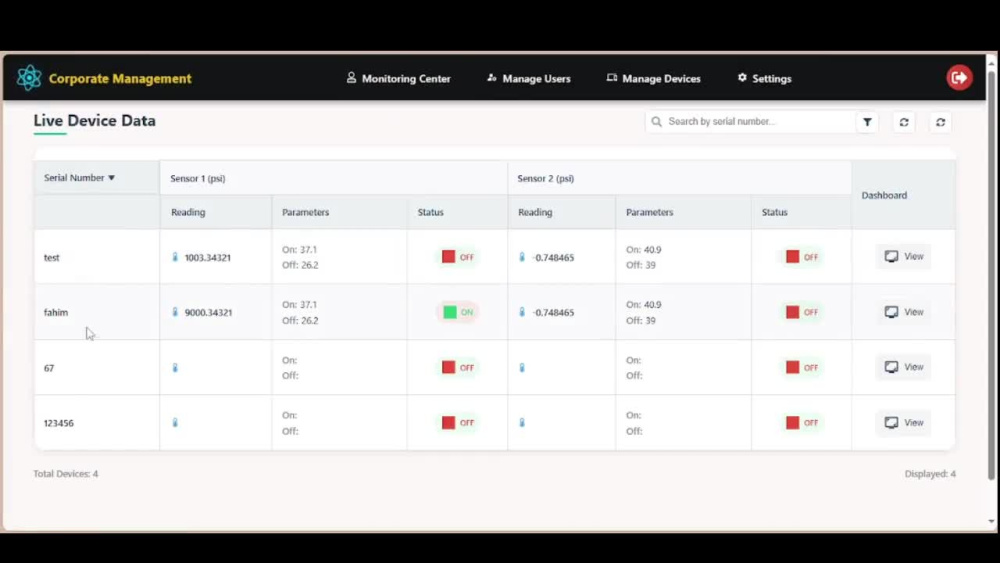
Task: Click the red logout icon
Action: 959,78
